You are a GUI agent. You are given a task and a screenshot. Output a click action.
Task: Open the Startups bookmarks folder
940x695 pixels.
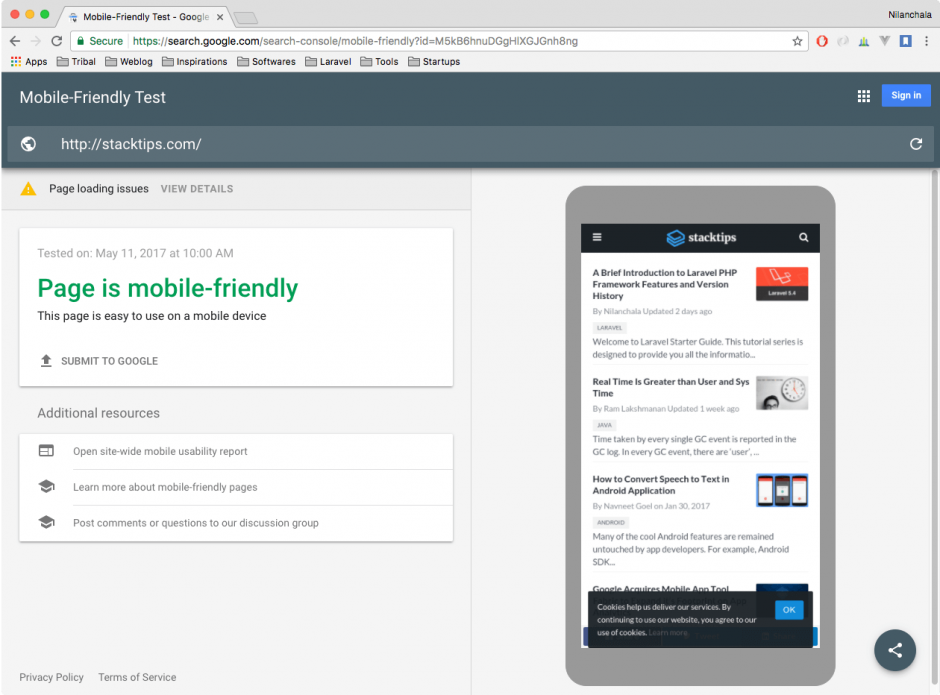(x=433, y=62)
